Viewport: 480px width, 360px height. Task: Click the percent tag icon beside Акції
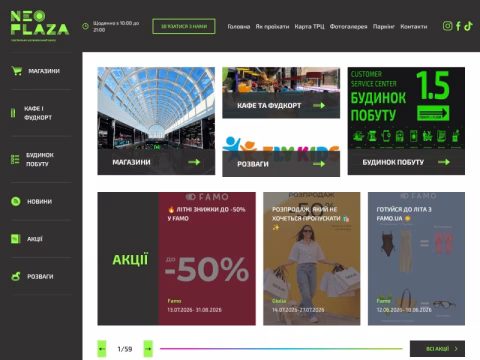tap(16, 239)
